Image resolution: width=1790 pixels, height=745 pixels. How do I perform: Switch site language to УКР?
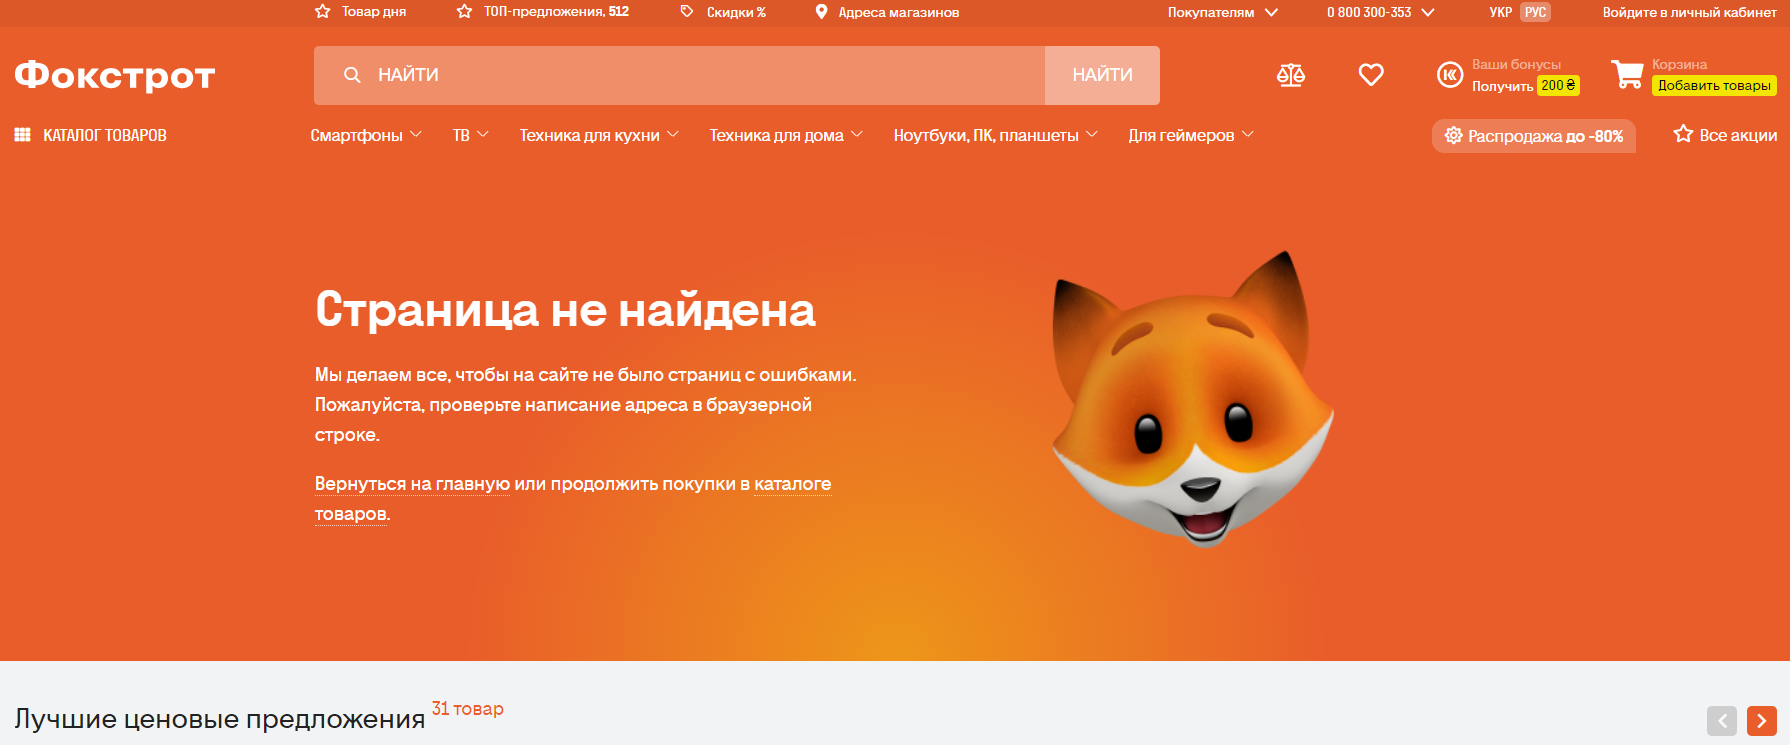(x=1500, y=12)
